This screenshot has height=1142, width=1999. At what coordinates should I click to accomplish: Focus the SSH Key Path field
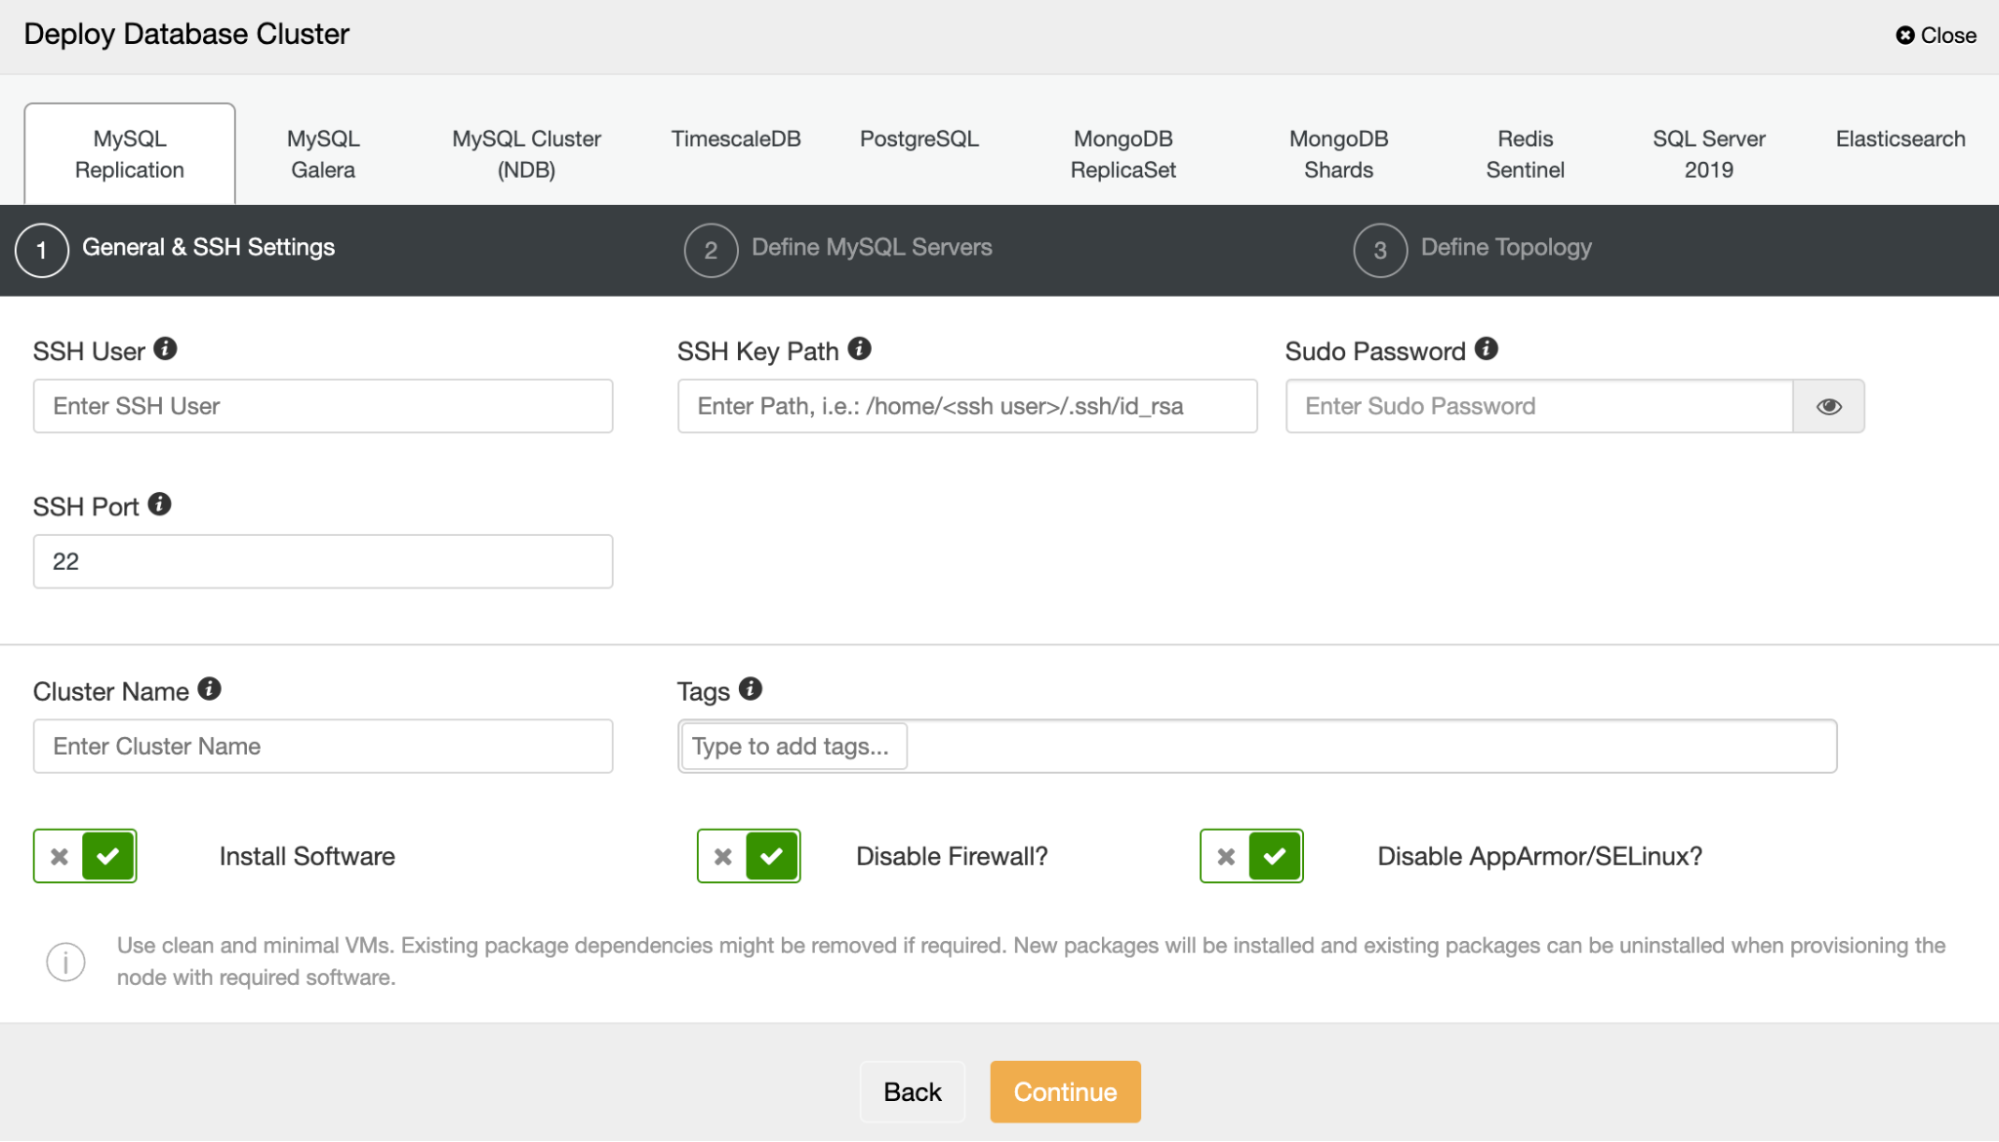(x=967, y=406)
